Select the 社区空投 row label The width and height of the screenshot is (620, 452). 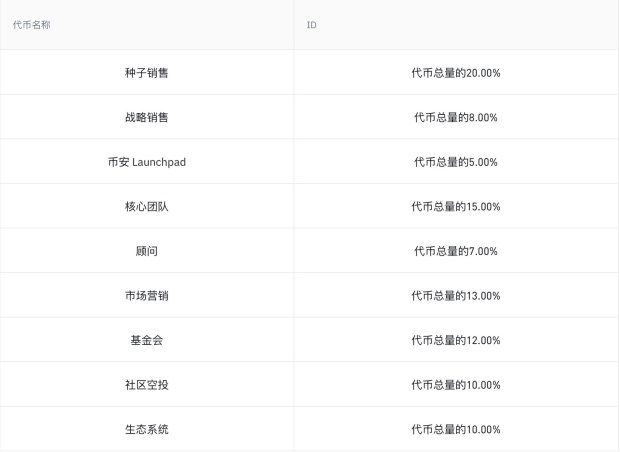click(x=147, y=385)
